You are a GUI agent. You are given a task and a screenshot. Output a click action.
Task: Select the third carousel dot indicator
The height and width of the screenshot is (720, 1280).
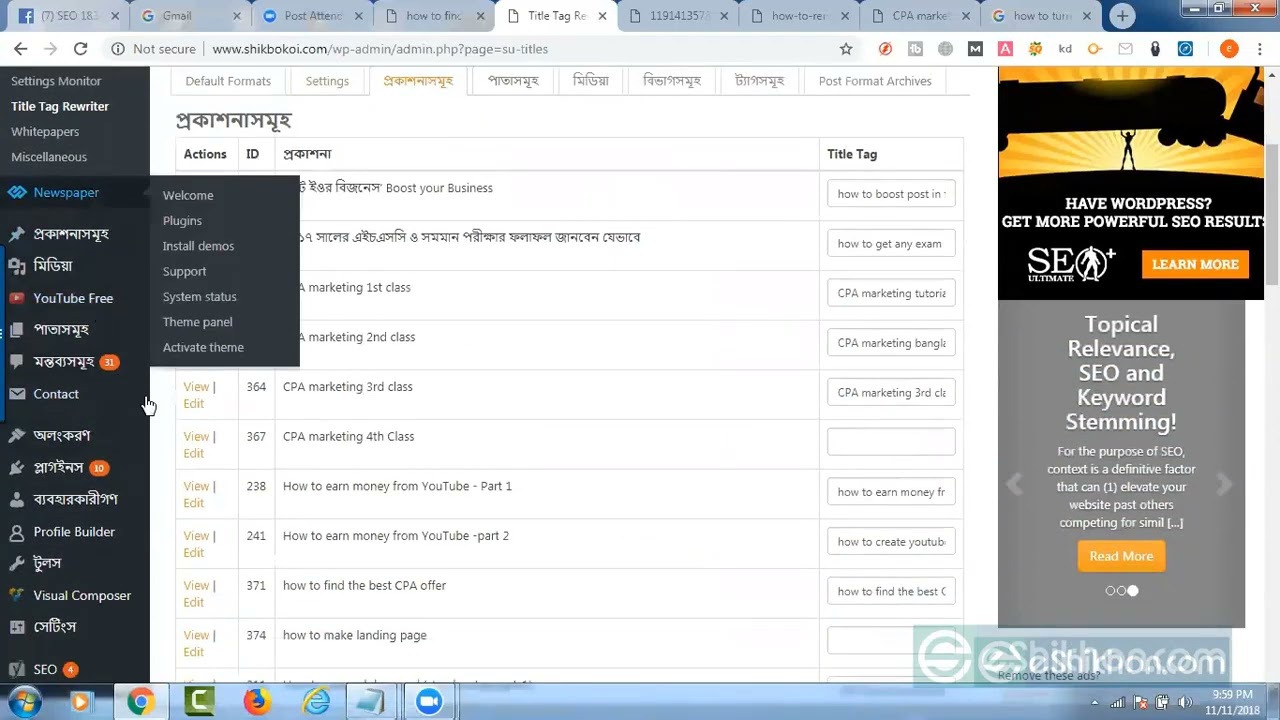(x=1133, y=591)
